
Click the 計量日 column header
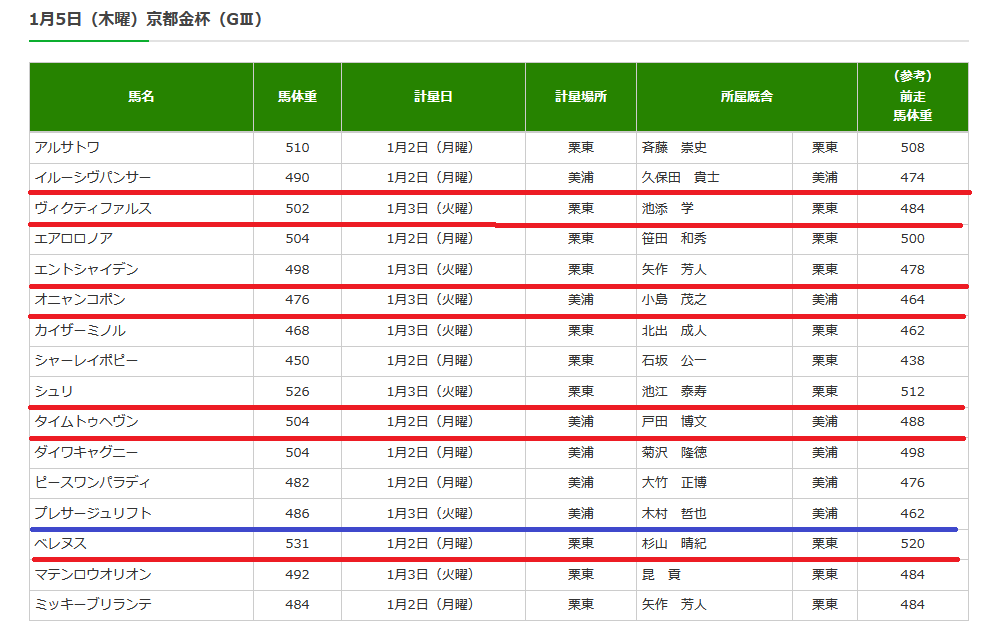coord(433,97)
